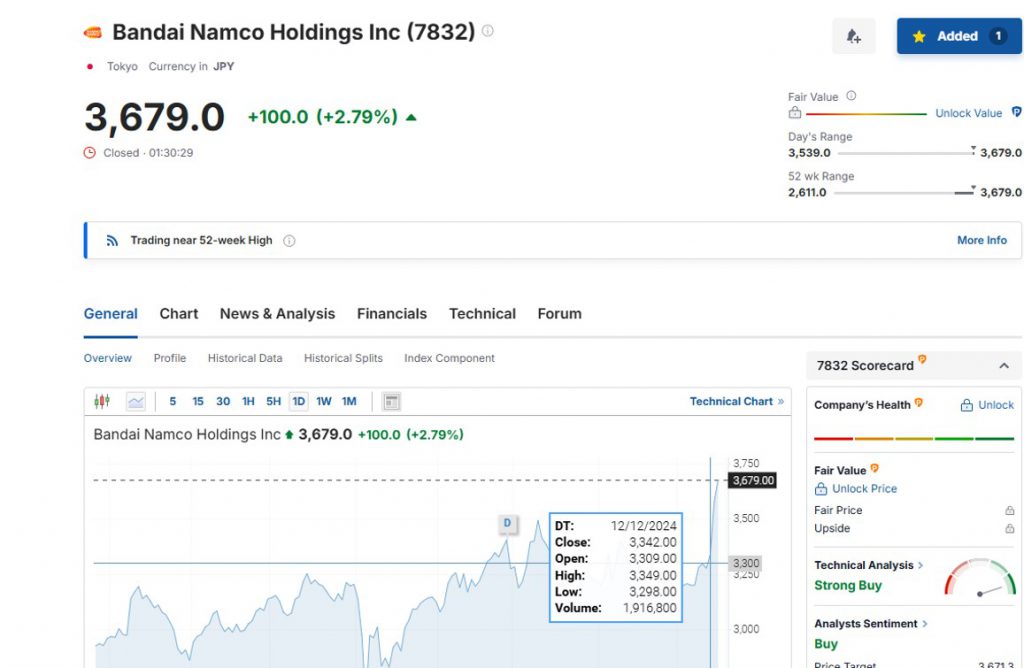1024x668 pixels.
Task: Select the 1H chart interval
Action: point(248,402)
